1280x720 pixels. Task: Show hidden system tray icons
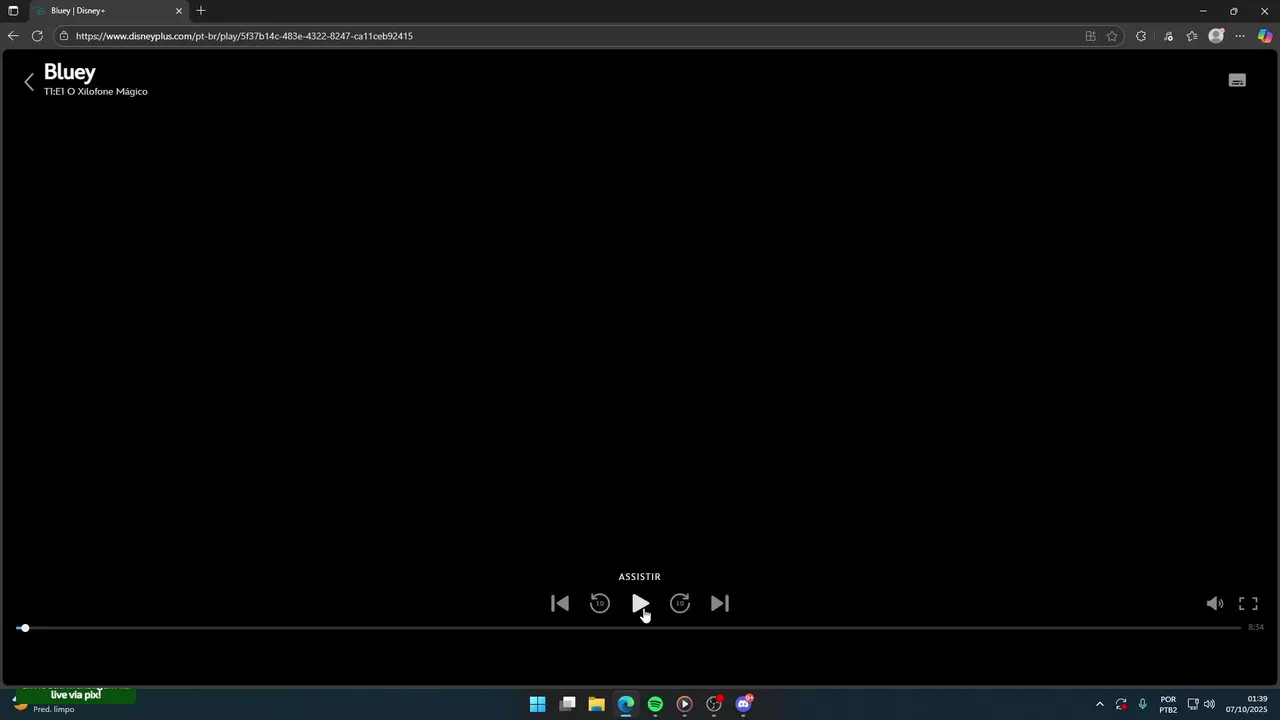1100,704
